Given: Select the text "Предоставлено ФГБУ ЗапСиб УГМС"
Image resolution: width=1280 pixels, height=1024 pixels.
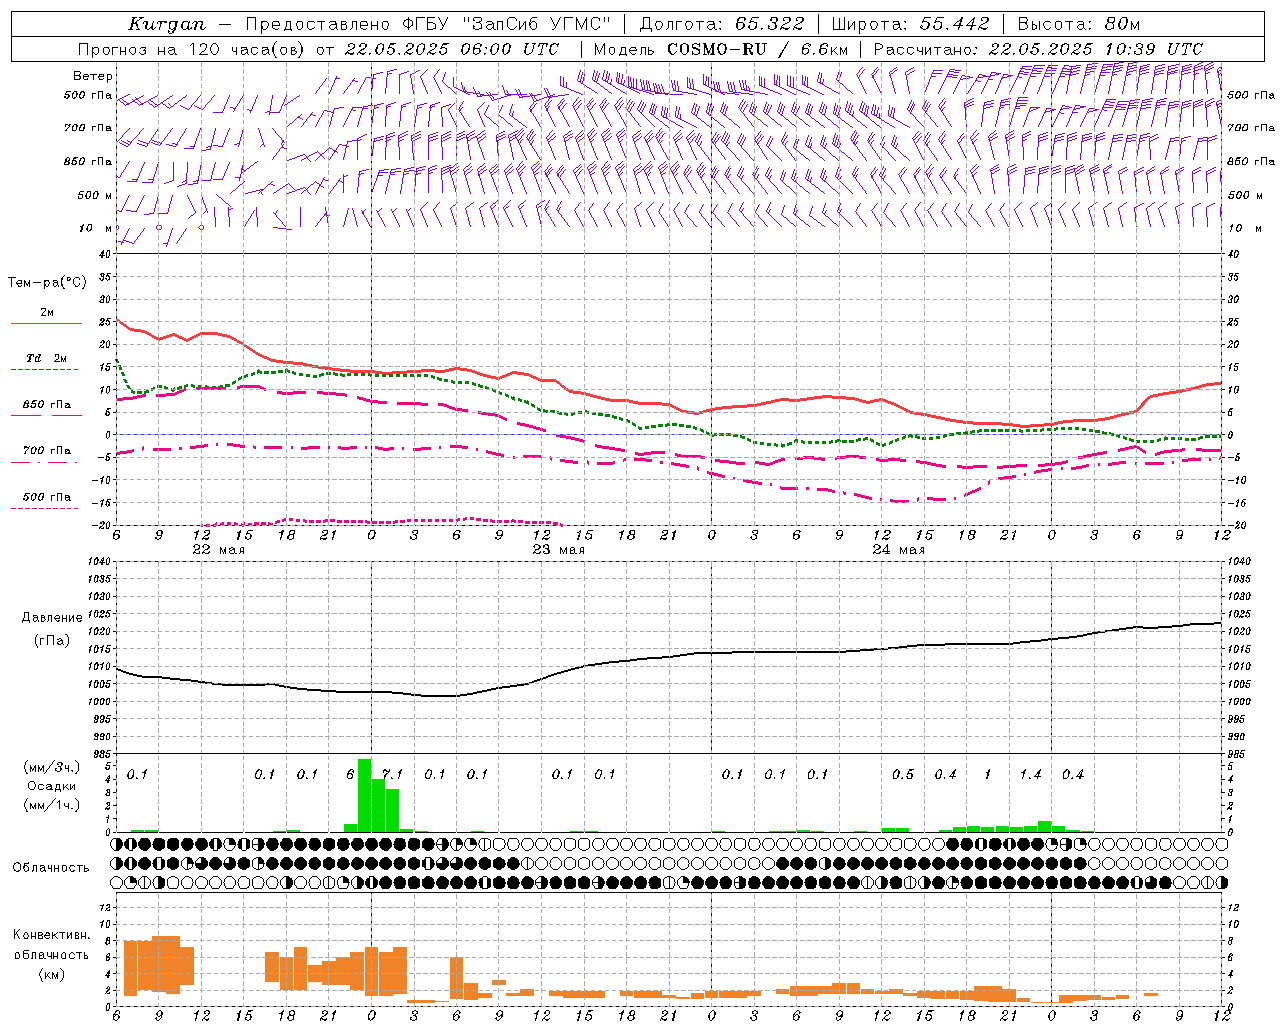Looking at the screenshot, I should [428, 24].
